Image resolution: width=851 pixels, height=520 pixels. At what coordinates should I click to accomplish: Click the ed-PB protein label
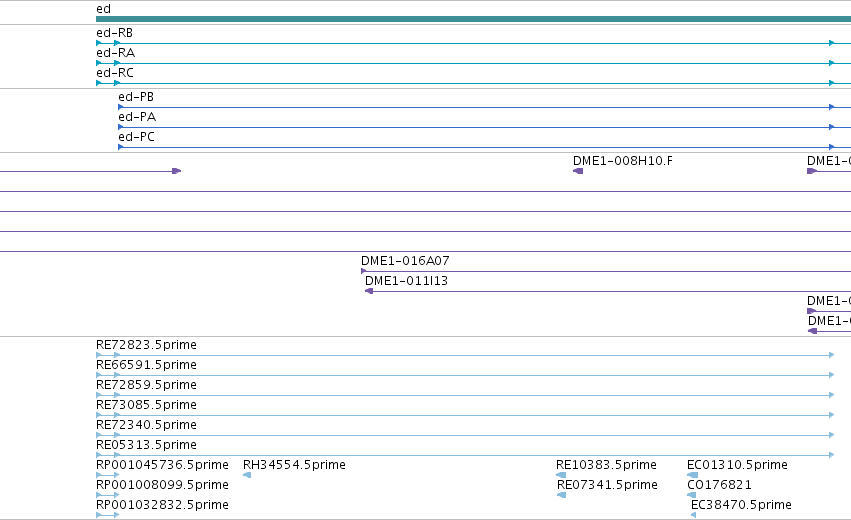[x=136, y=97]
